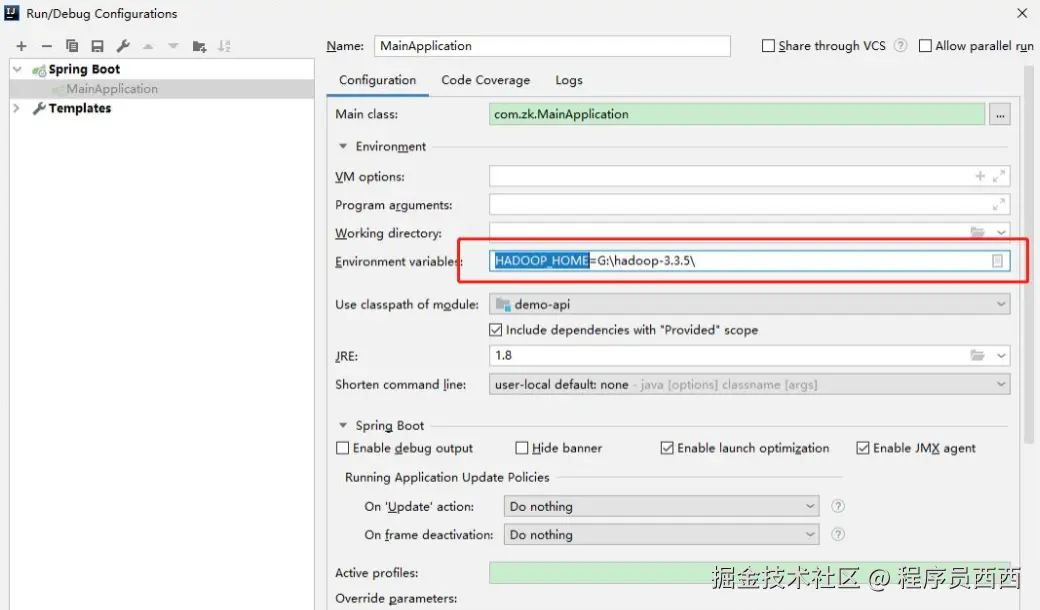Create new folder for configurations
The image size is (1040, 610).
pos(199,46)
